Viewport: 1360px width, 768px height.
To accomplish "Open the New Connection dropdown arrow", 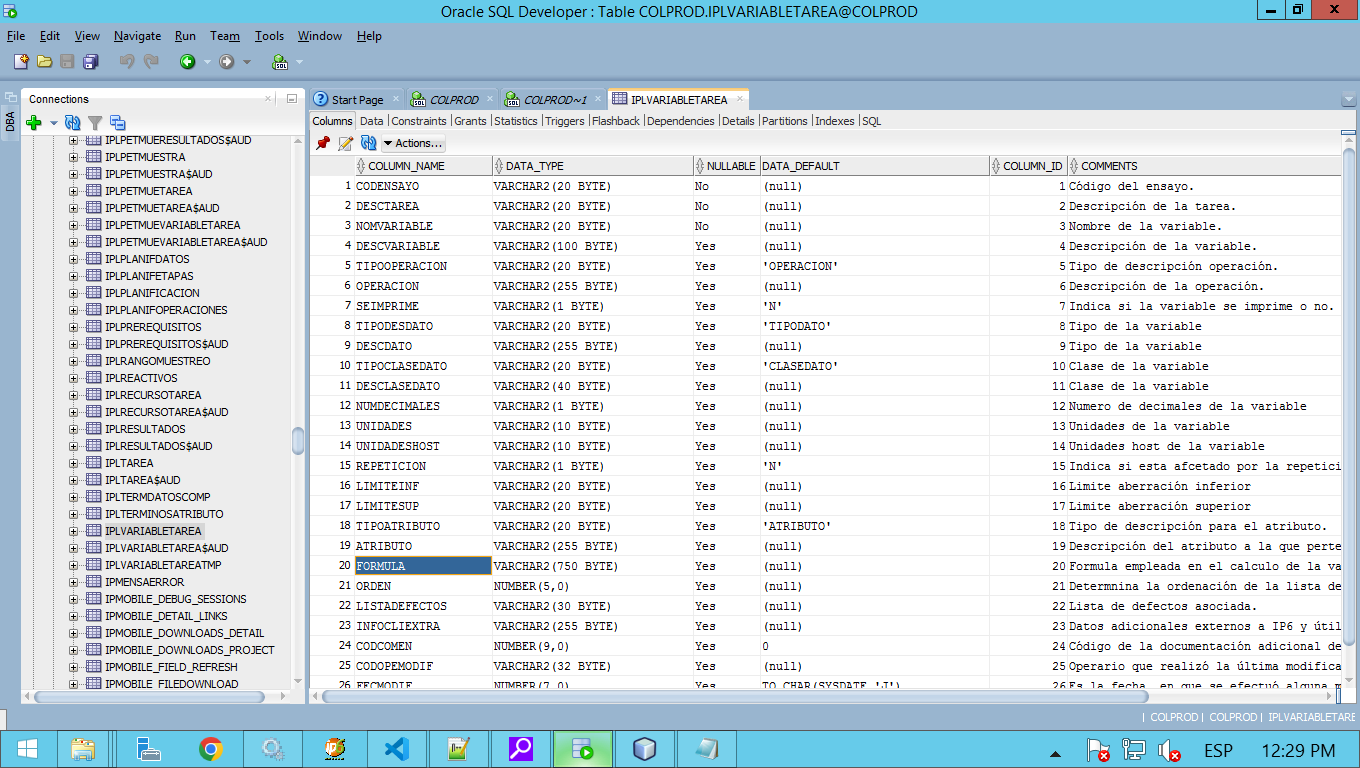I will point(54,123).
